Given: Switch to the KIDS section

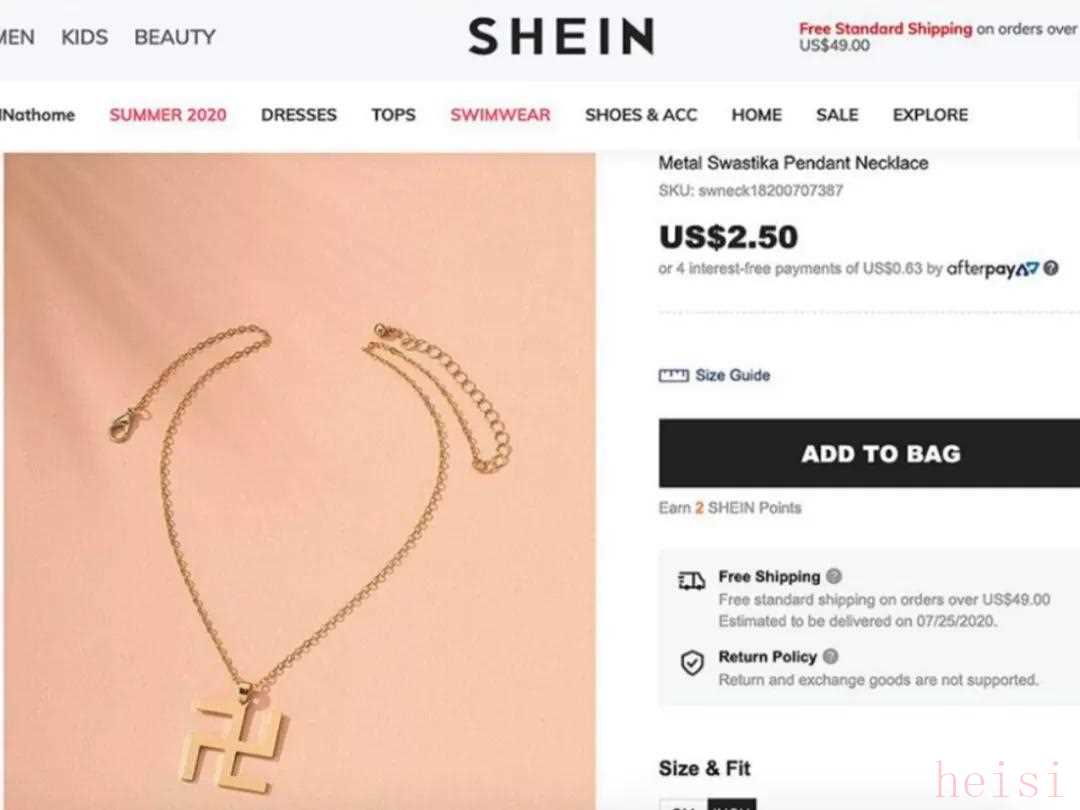Looking at the screenshot, I should [x=84, y=37].
